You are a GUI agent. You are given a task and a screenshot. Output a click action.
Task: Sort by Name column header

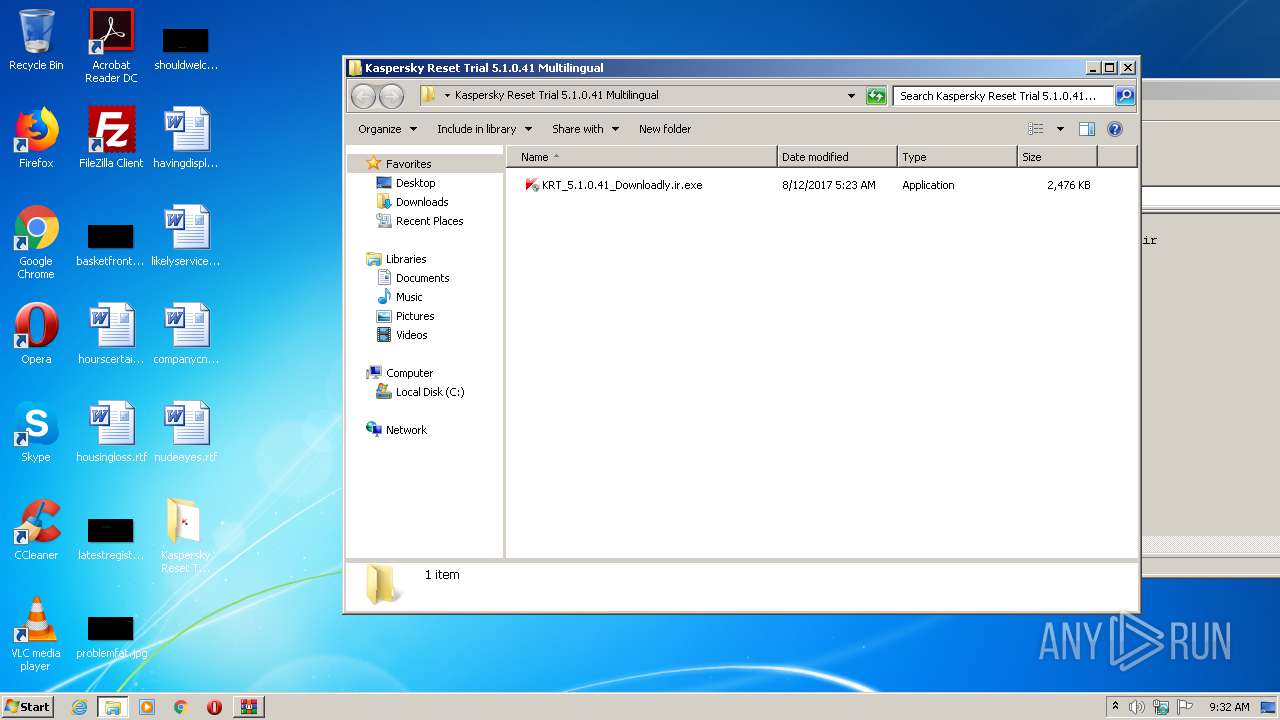tap(642, 157)
